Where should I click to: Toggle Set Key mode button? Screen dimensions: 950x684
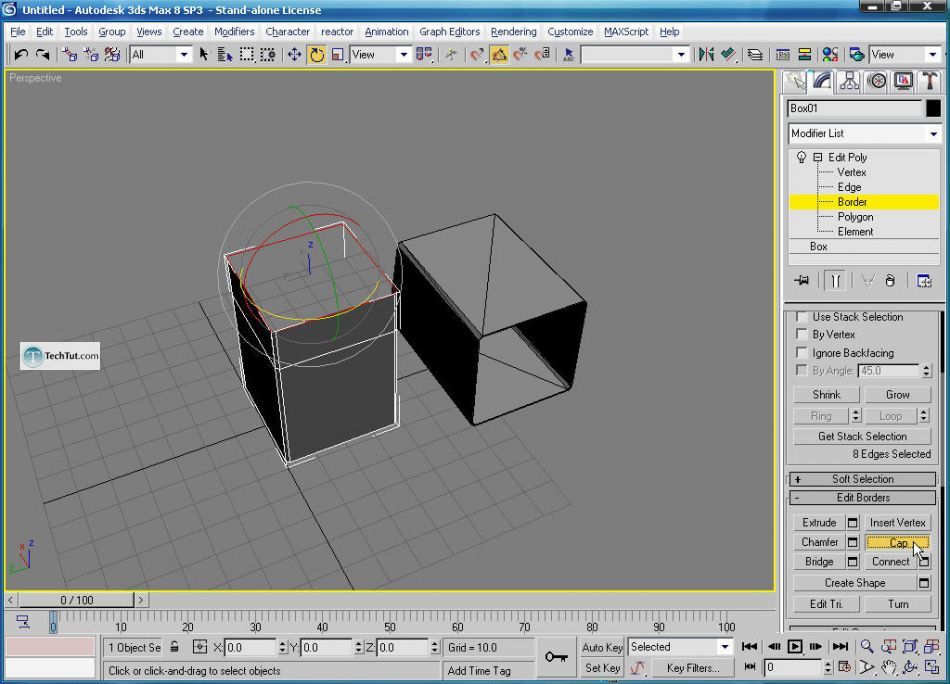tap(602, 668)
